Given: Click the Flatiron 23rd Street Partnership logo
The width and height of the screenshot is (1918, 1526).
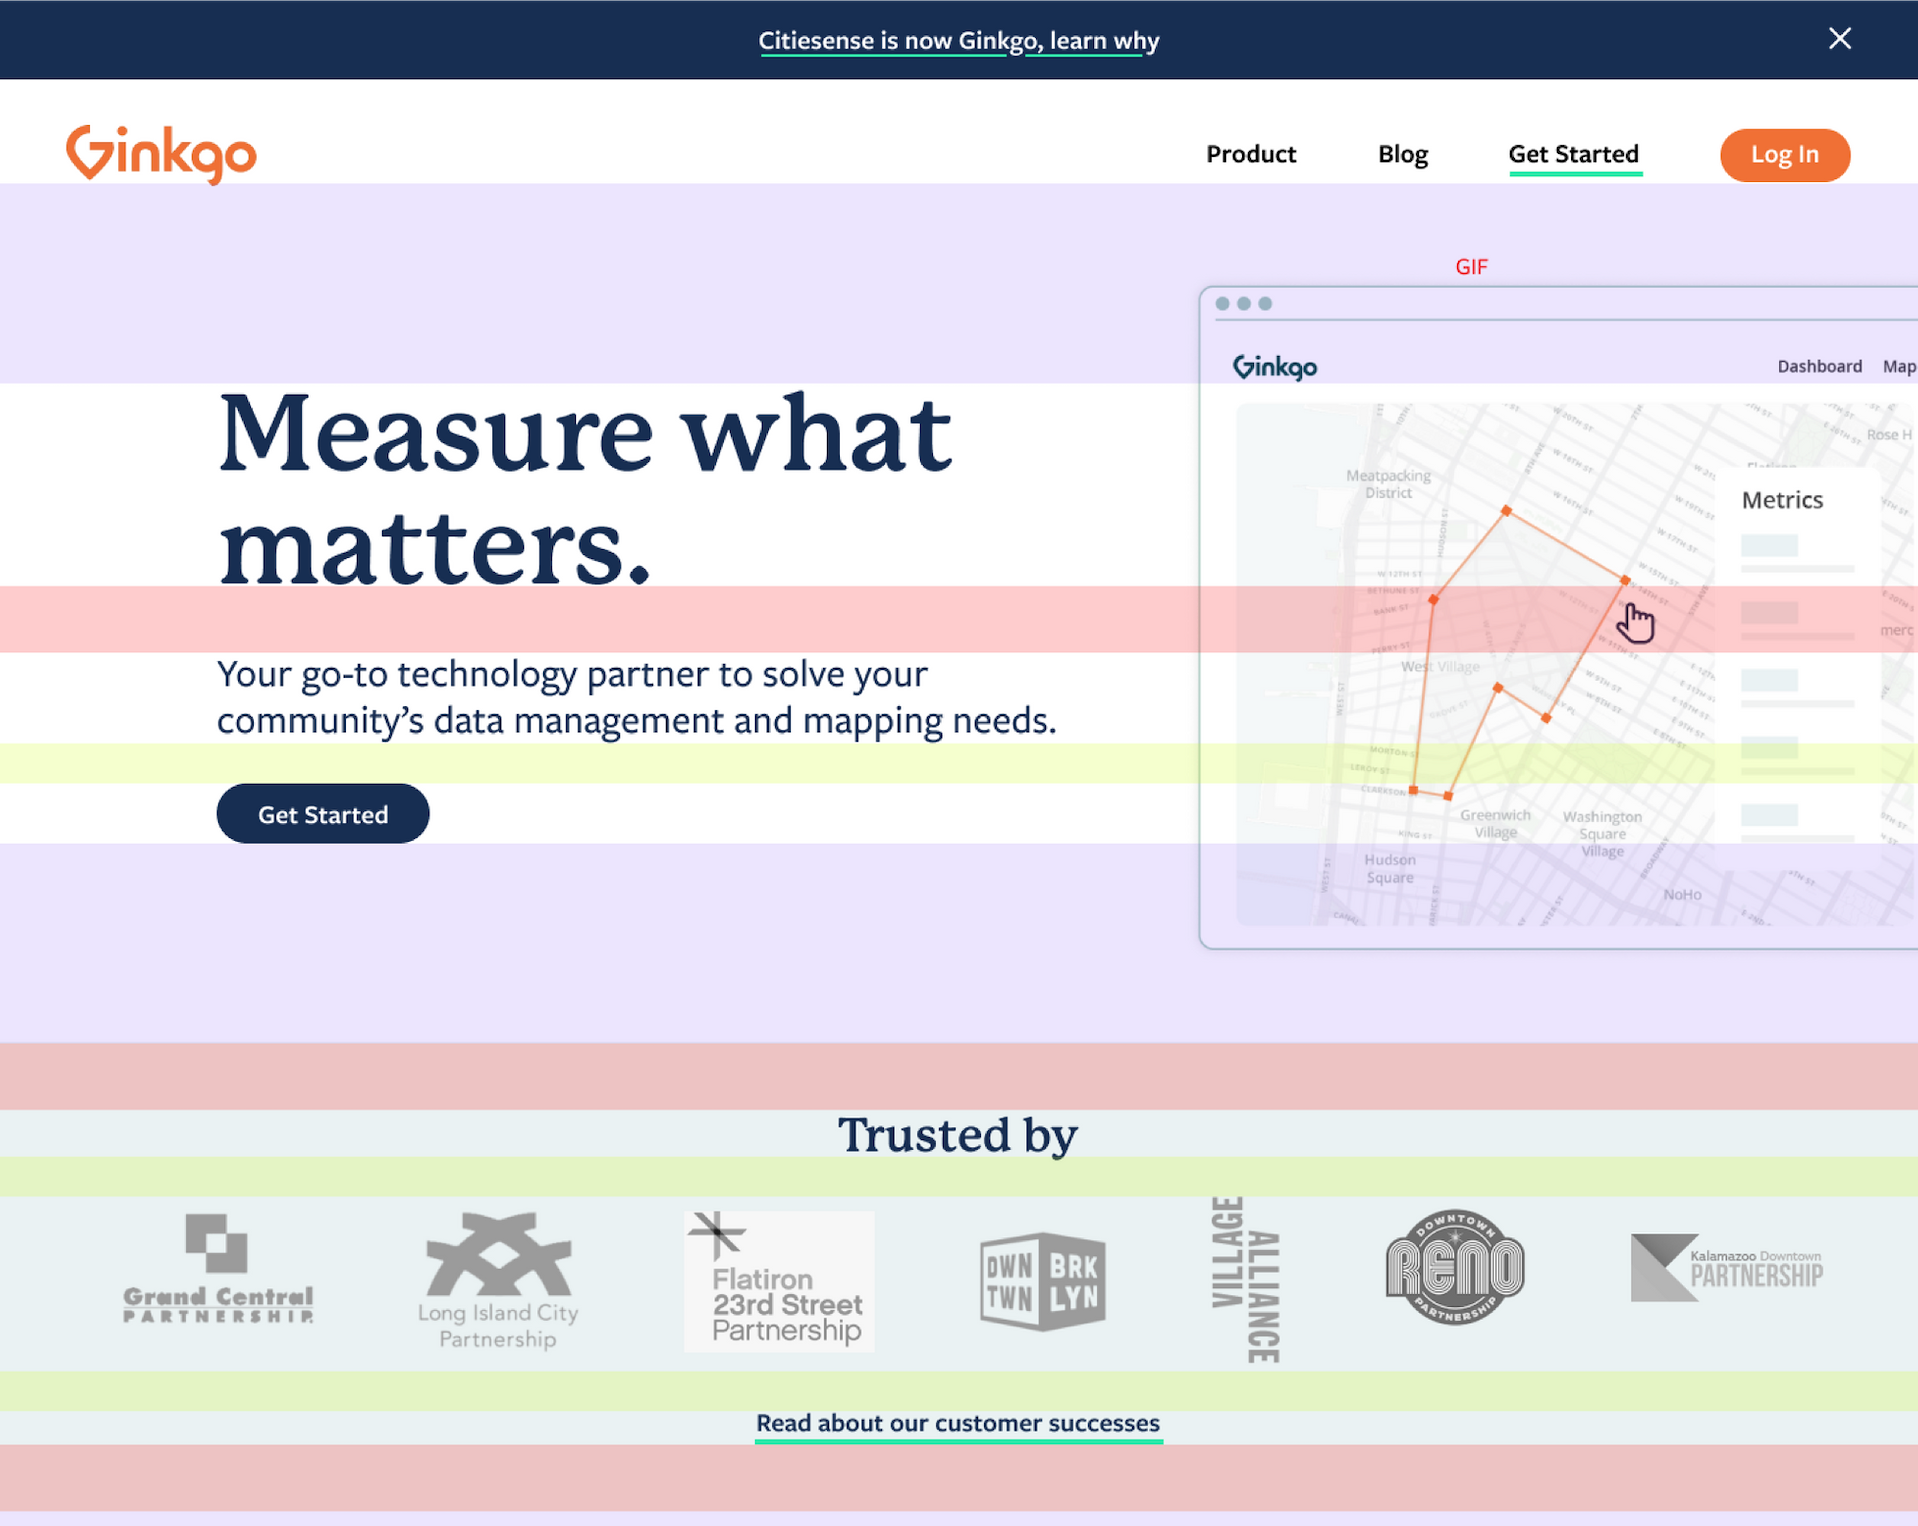Looking at the screenshot, I should [779, 1280].
